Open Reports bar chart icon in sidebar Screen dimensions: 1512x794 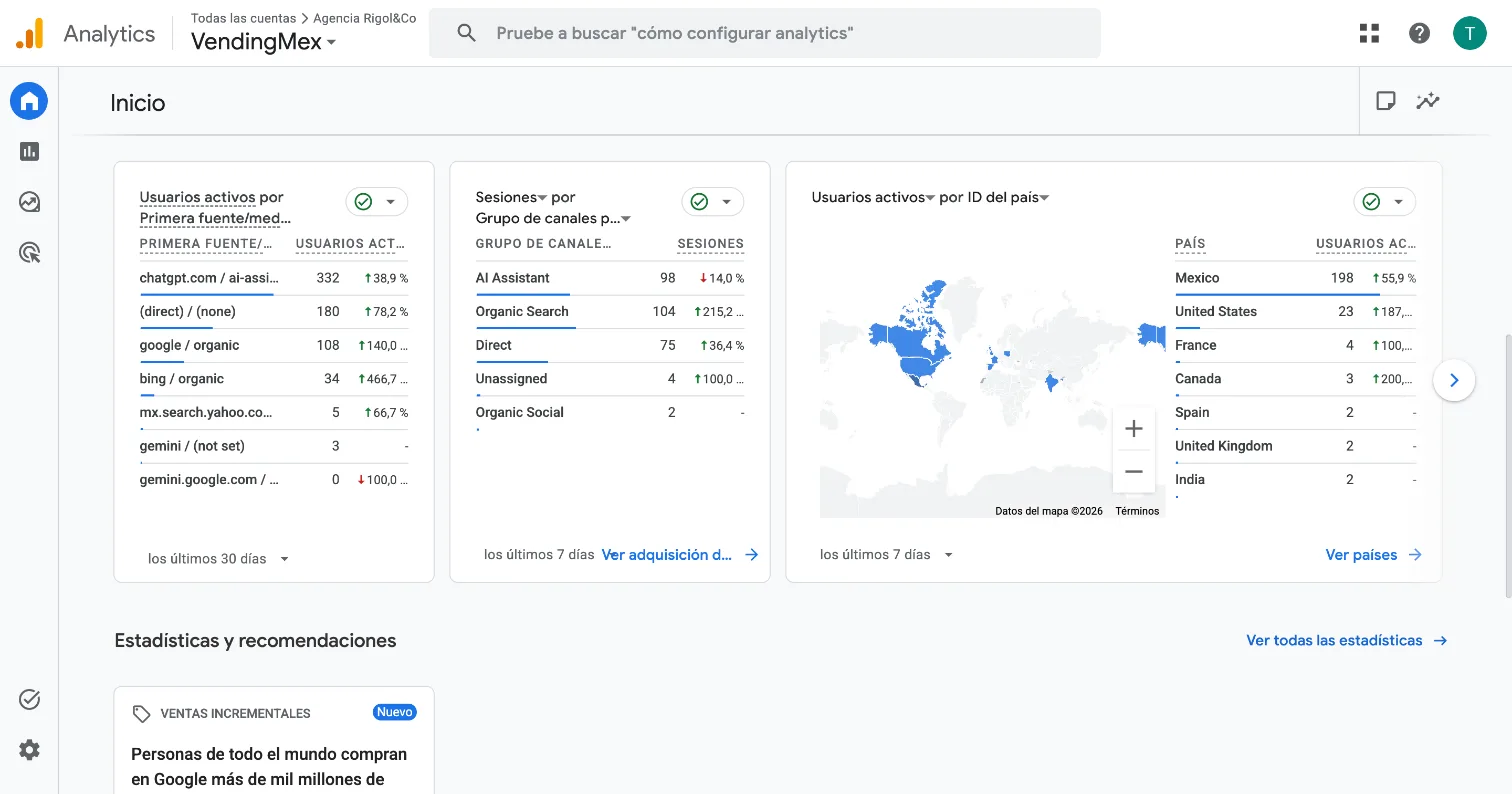tap(29, 151)
